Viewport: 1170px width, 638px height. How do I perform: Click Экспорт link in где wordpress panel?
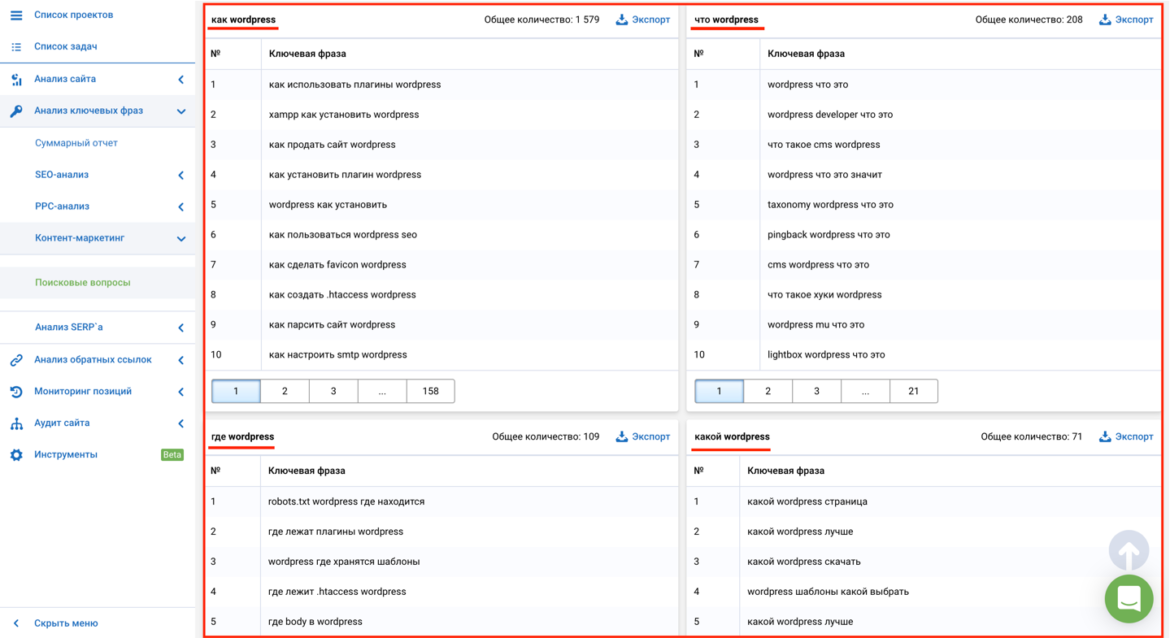[x=651, y=437]
